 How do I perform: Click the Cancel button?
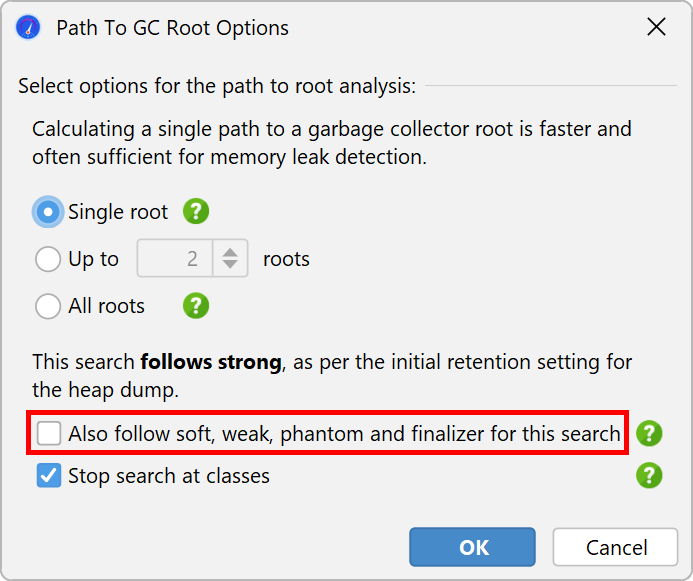616,547
